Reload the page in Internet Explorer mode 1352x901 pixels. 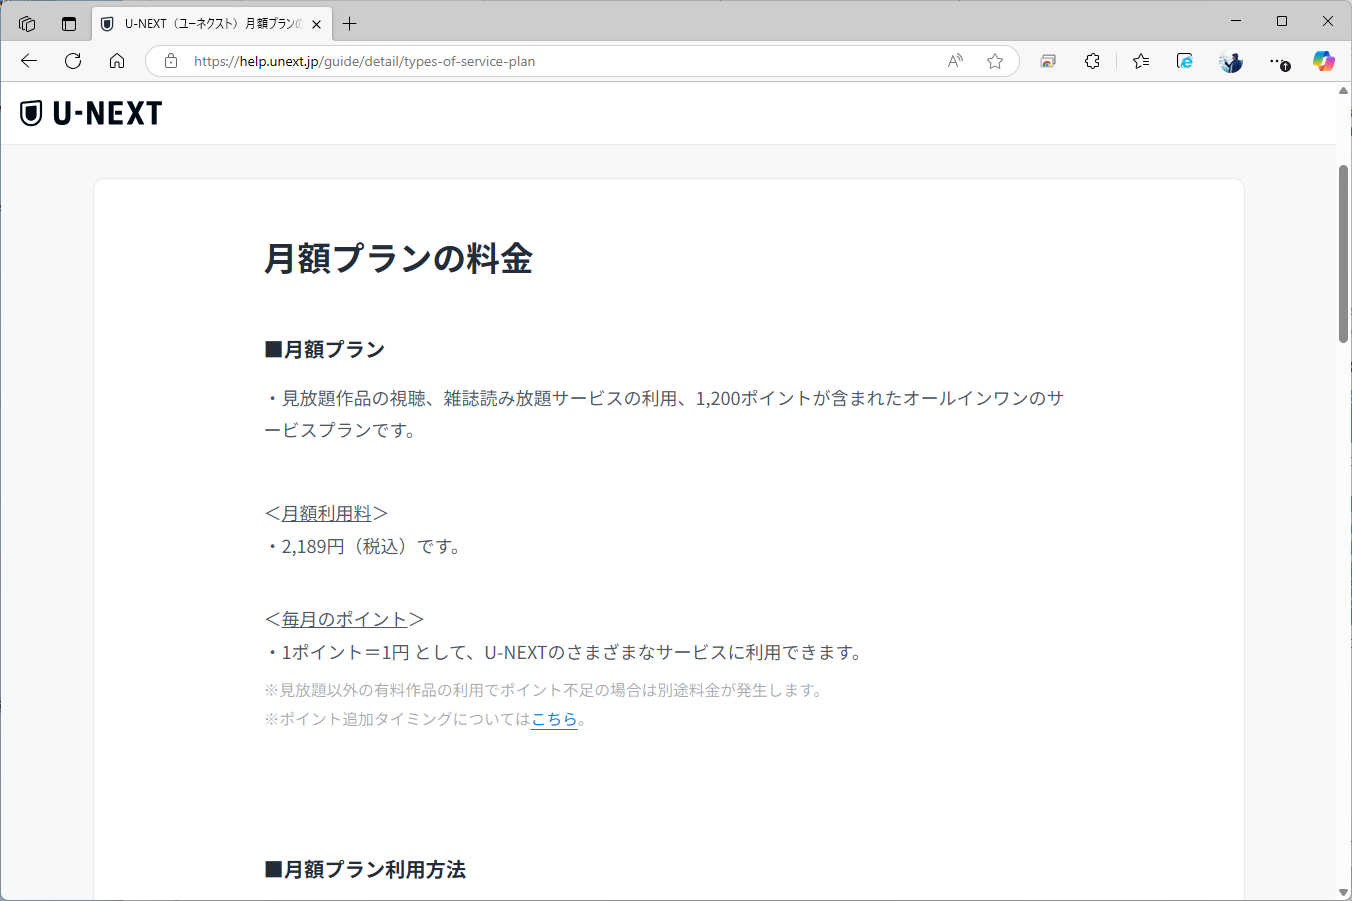(x=1184, y=61)
